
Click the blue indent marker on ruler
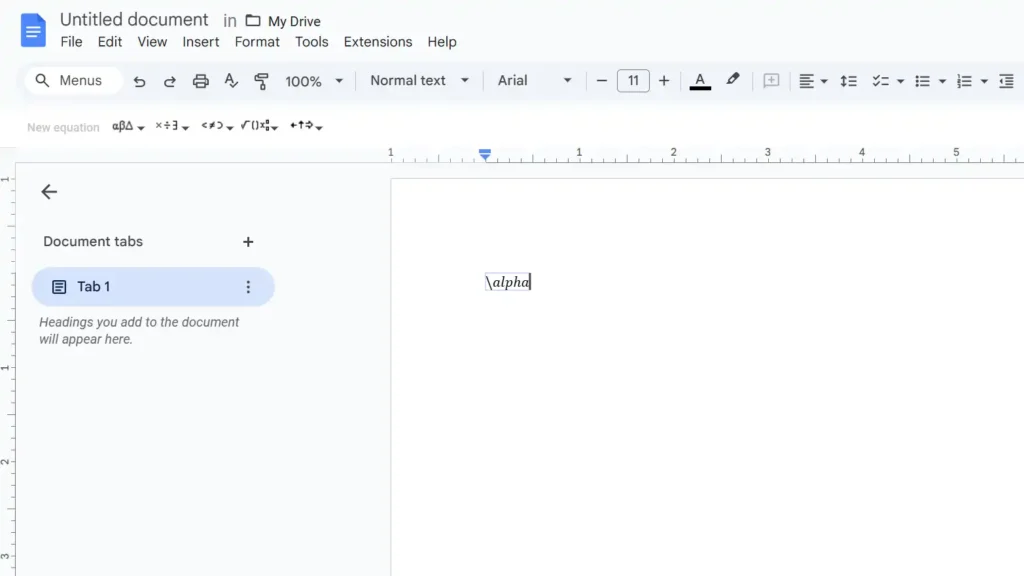[x=485, y=155]
